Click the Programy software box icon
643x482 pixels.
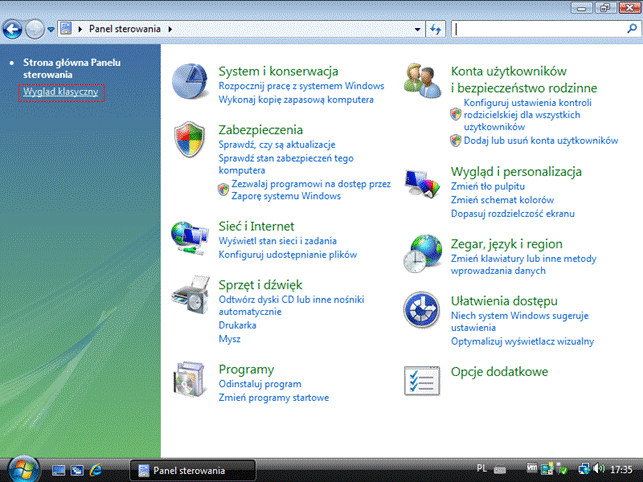[189, 379]
